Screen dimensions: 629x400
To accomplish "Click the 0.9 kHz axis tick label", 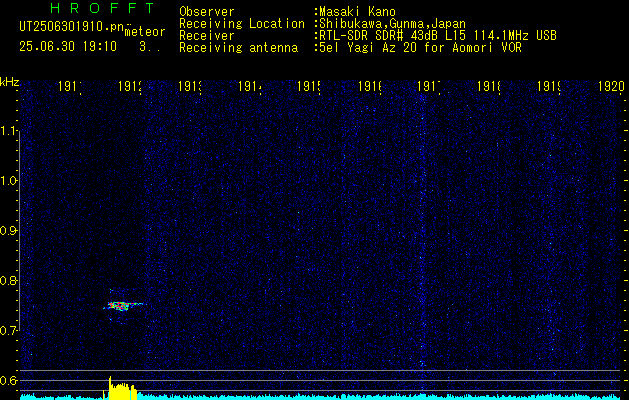I will (9, 231).
